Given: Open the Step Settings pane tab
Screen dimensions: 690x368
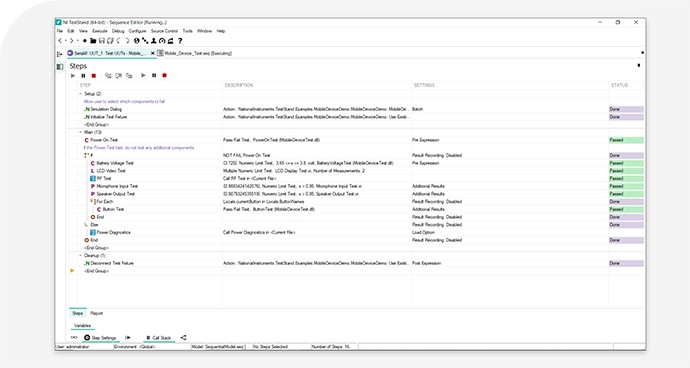Looking at the screenshot, I should point(101,338).
